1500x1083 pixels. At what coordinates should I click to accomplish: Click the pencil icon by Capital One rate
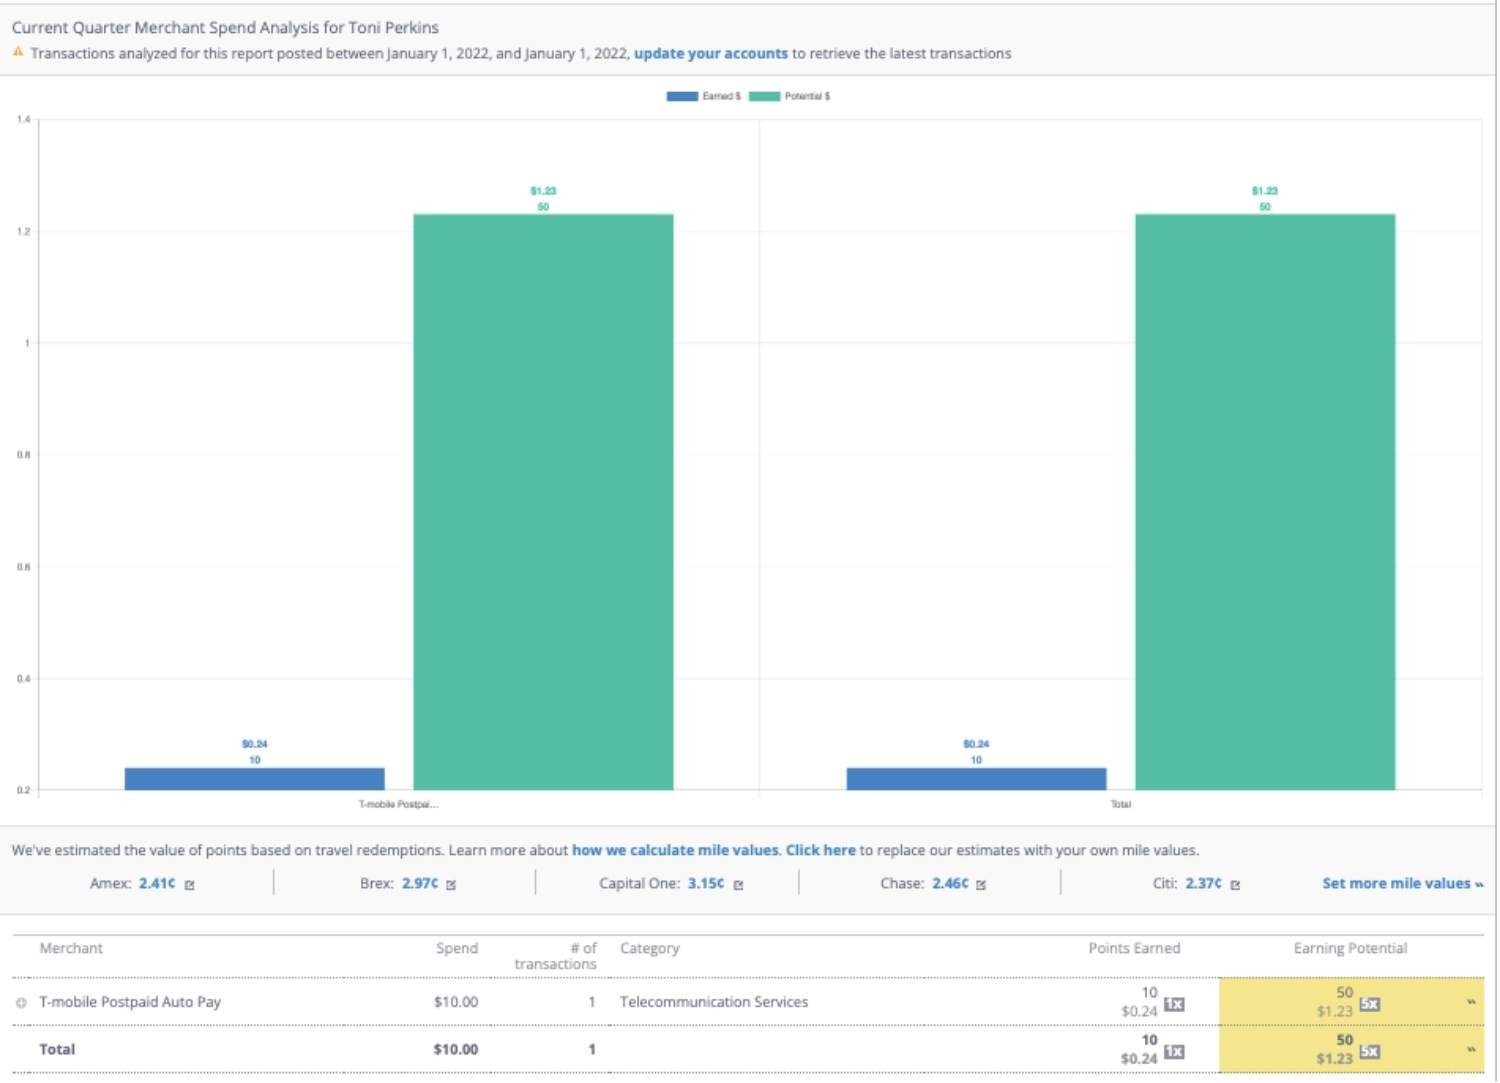coord(738,883)
